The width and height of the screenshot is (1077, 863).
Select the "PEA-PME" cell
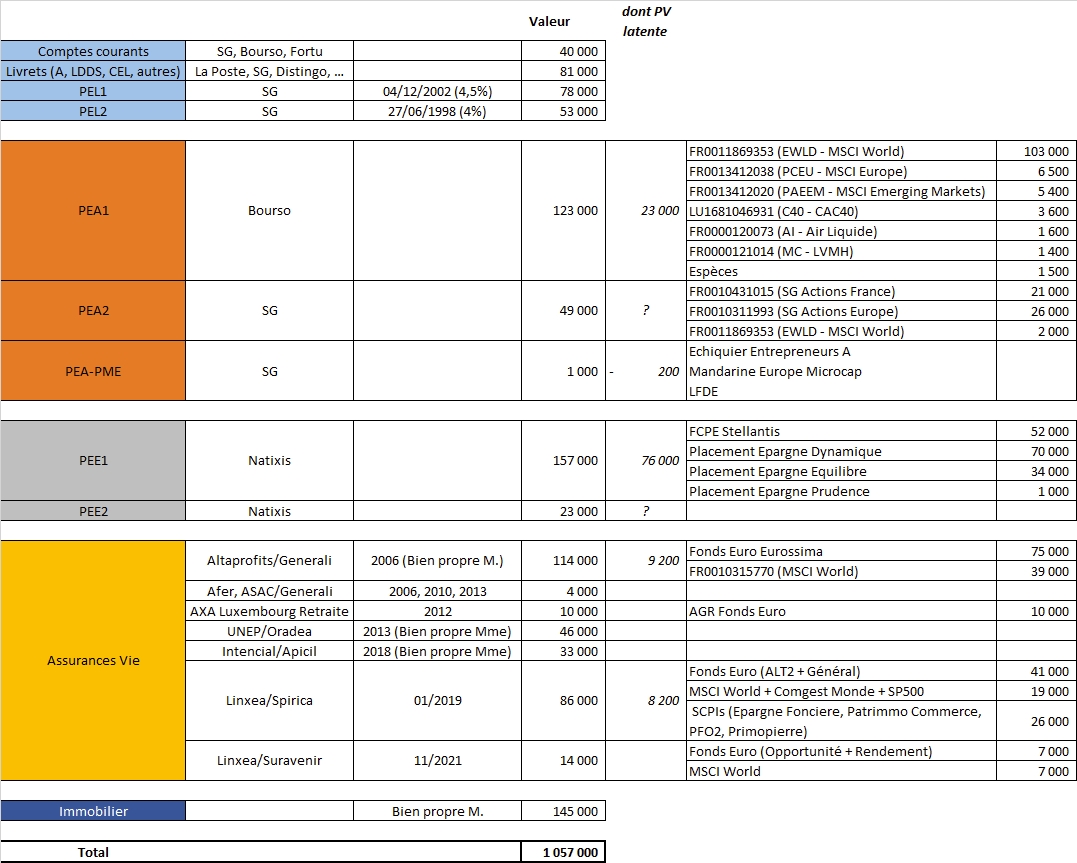93,371
